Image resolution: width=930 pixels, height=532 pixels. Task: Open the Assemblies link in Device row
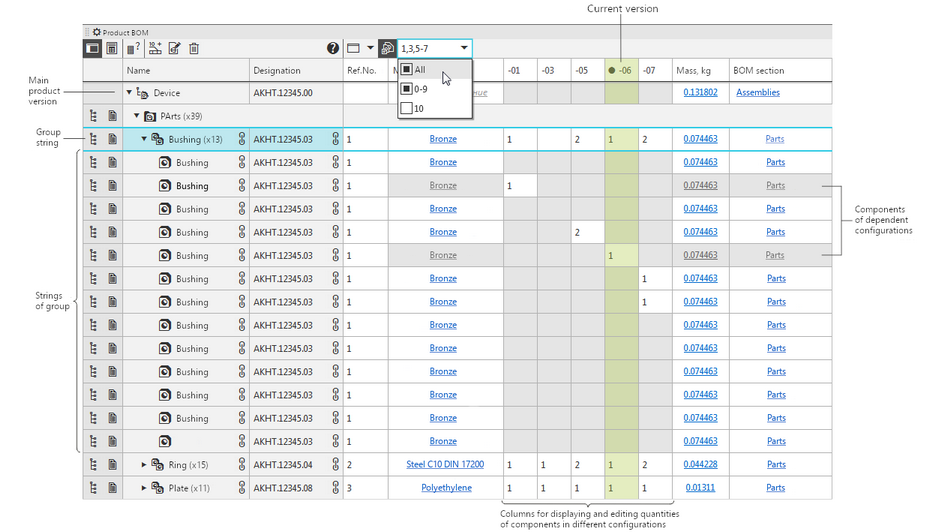point(758,92)
